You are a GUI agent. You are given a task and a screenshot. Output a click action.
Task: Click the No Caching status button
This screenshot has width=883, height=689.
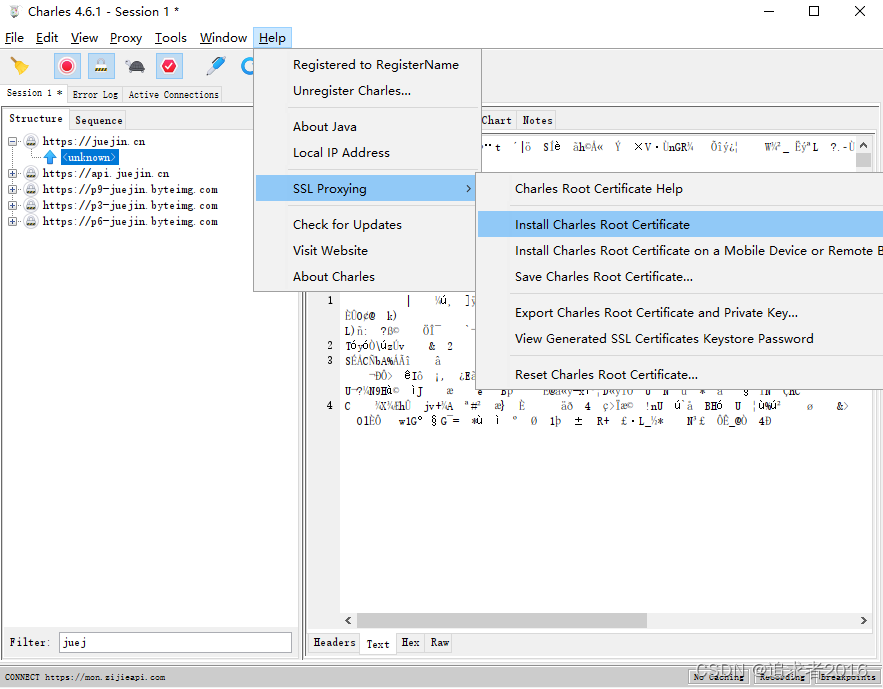719,677
